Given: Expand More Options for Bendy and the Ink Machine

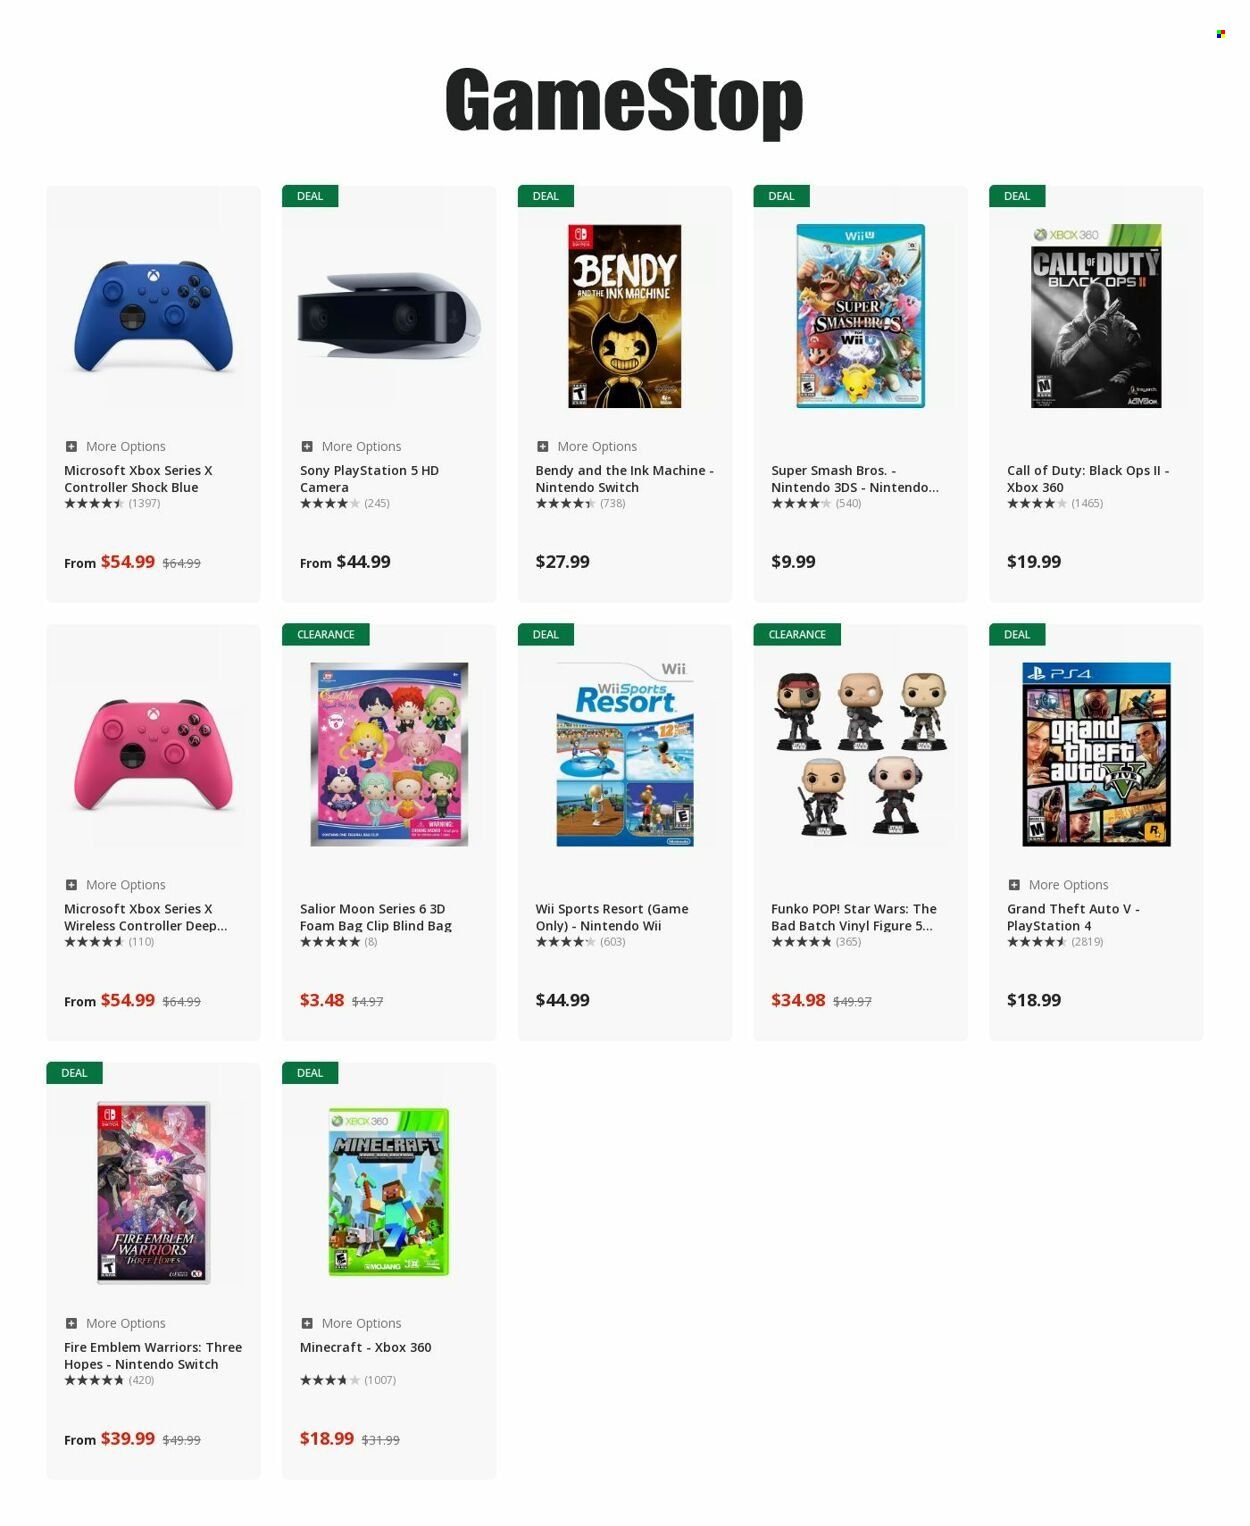Looking at the screenshot, I should click(x=543, y=447).
